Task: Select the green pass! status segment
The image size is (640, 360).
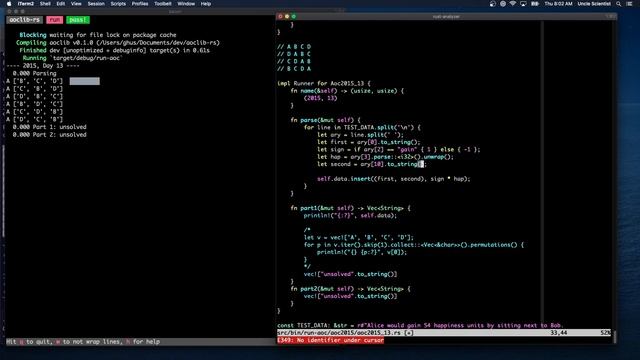Action: coord(78,20)
